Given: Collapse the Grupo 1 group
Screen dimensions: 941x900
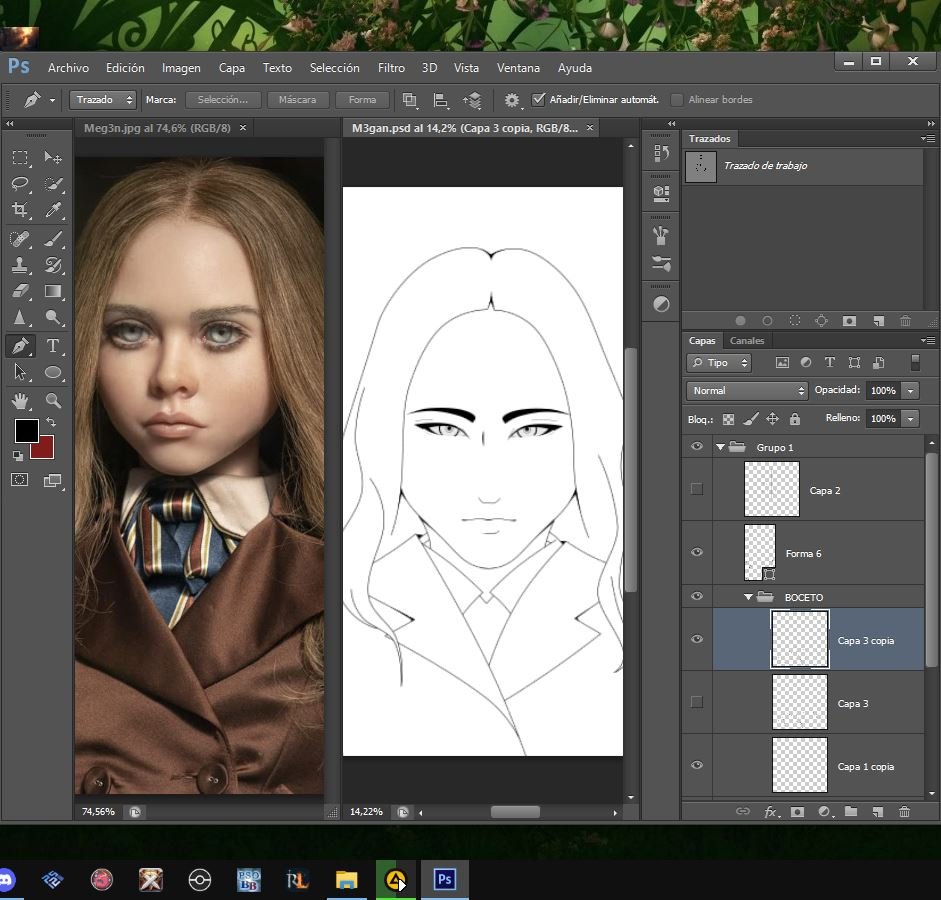Looking at the screenshot, I should click(x=720, y=447).
